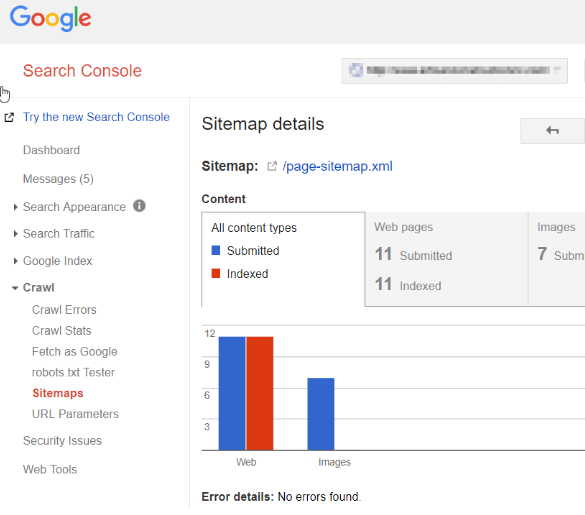This screenshot has width=585, height=515.
Task: Open Security Issues page
Action: tap(62, 441)
